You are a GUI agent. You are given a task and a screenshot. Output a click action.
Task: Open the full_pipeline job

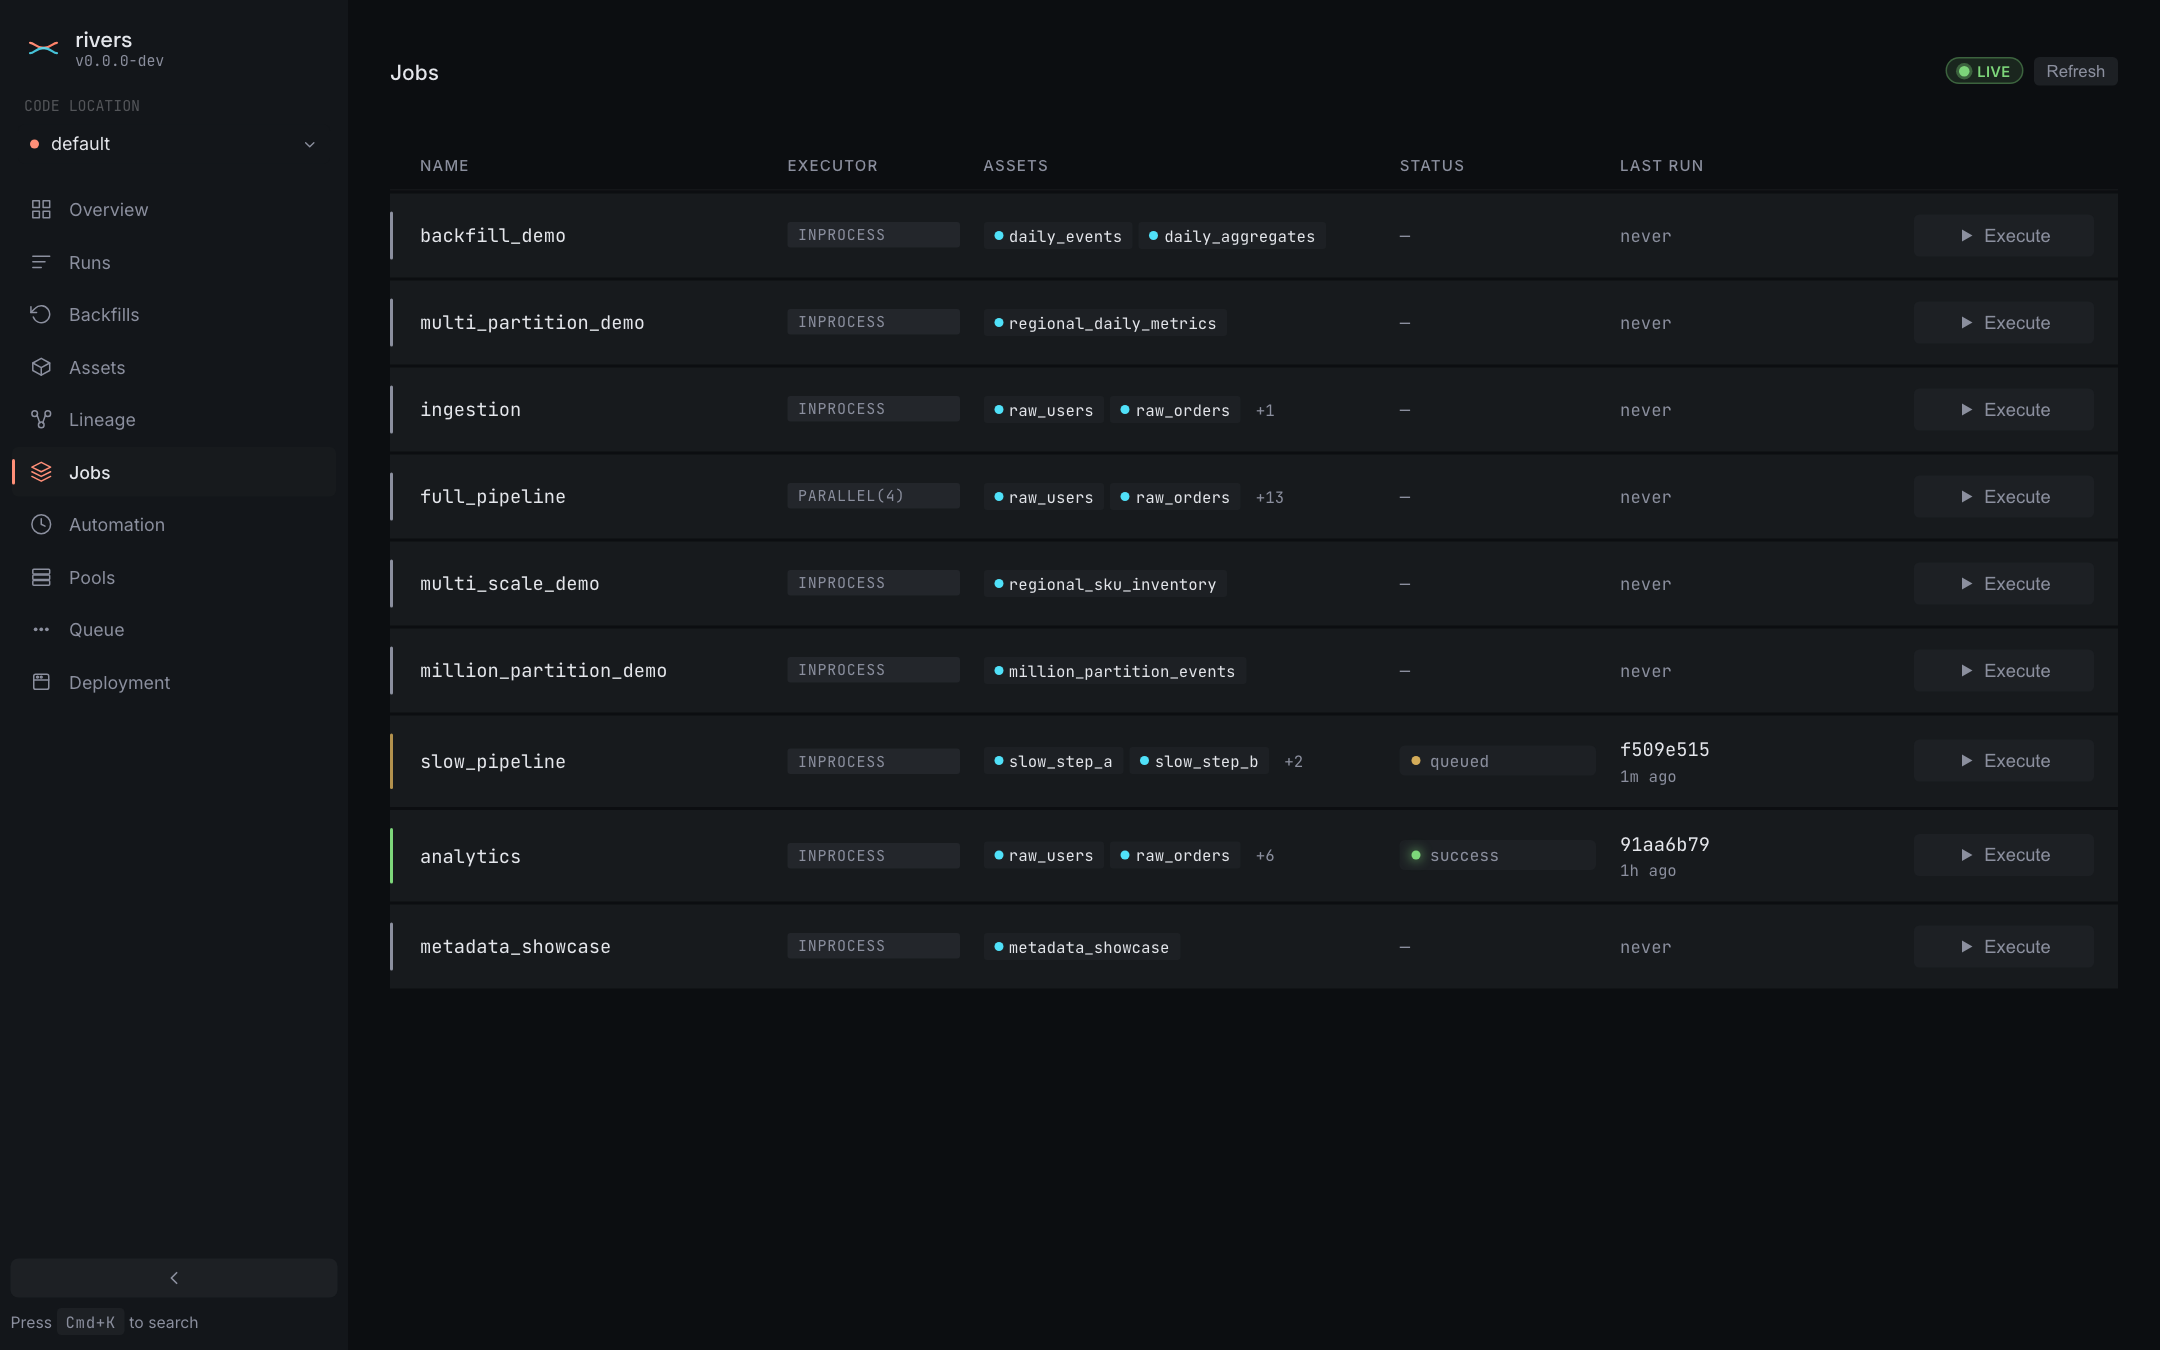click(x=492, y=497)
